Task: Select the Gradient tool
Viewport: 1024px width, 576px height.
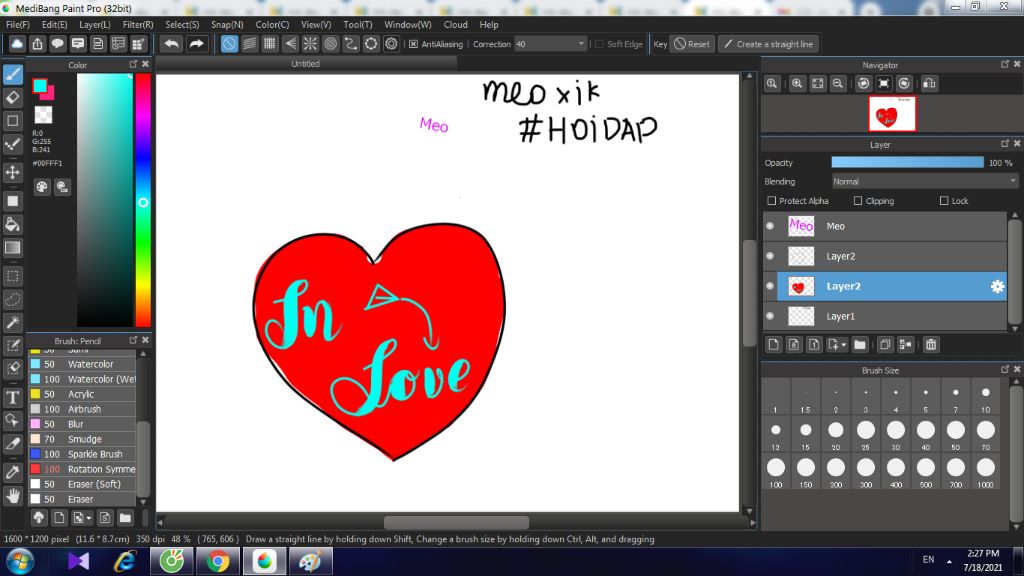Action: tap(12, 248)
